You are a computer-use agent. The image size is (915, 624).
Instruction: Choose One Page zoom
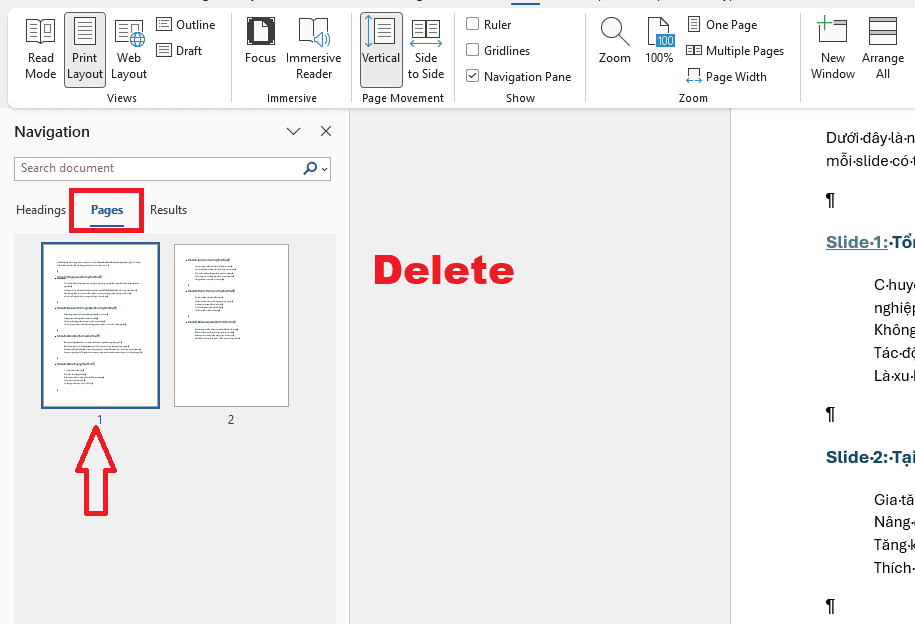click(722, 25)
